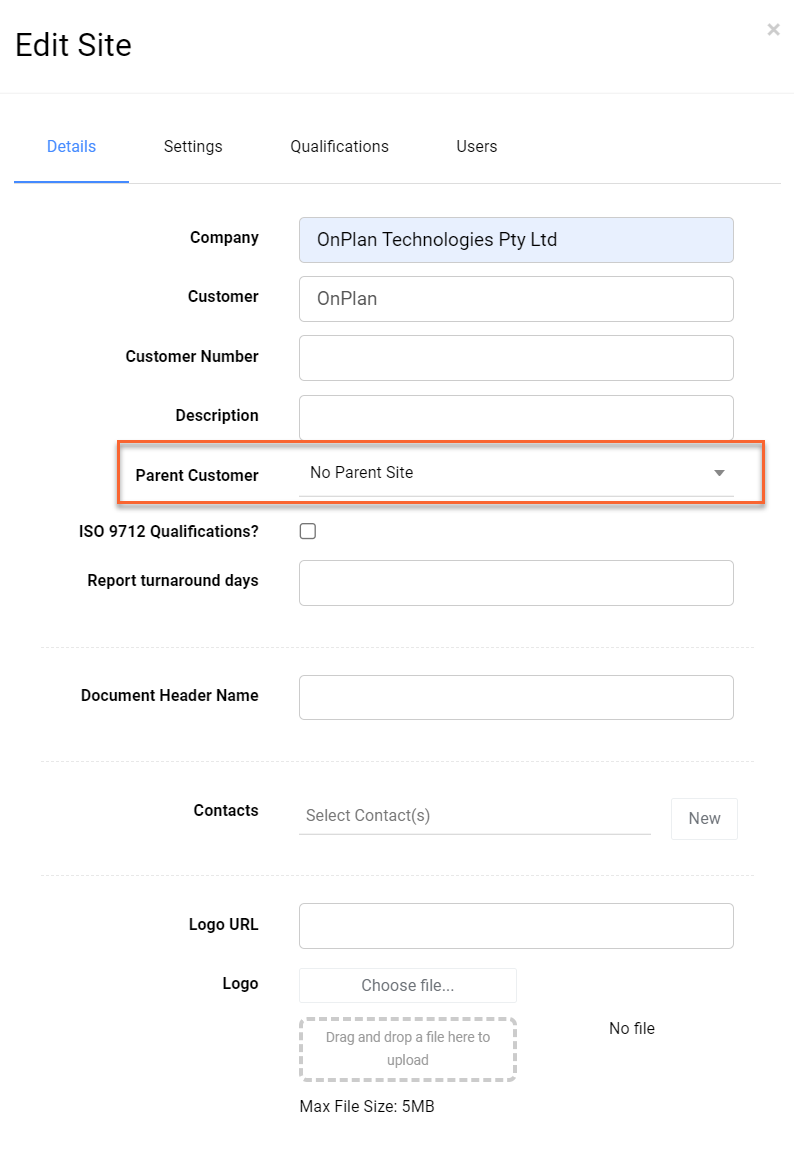
Task: Click the No file text
Action: pos(632,1028)
